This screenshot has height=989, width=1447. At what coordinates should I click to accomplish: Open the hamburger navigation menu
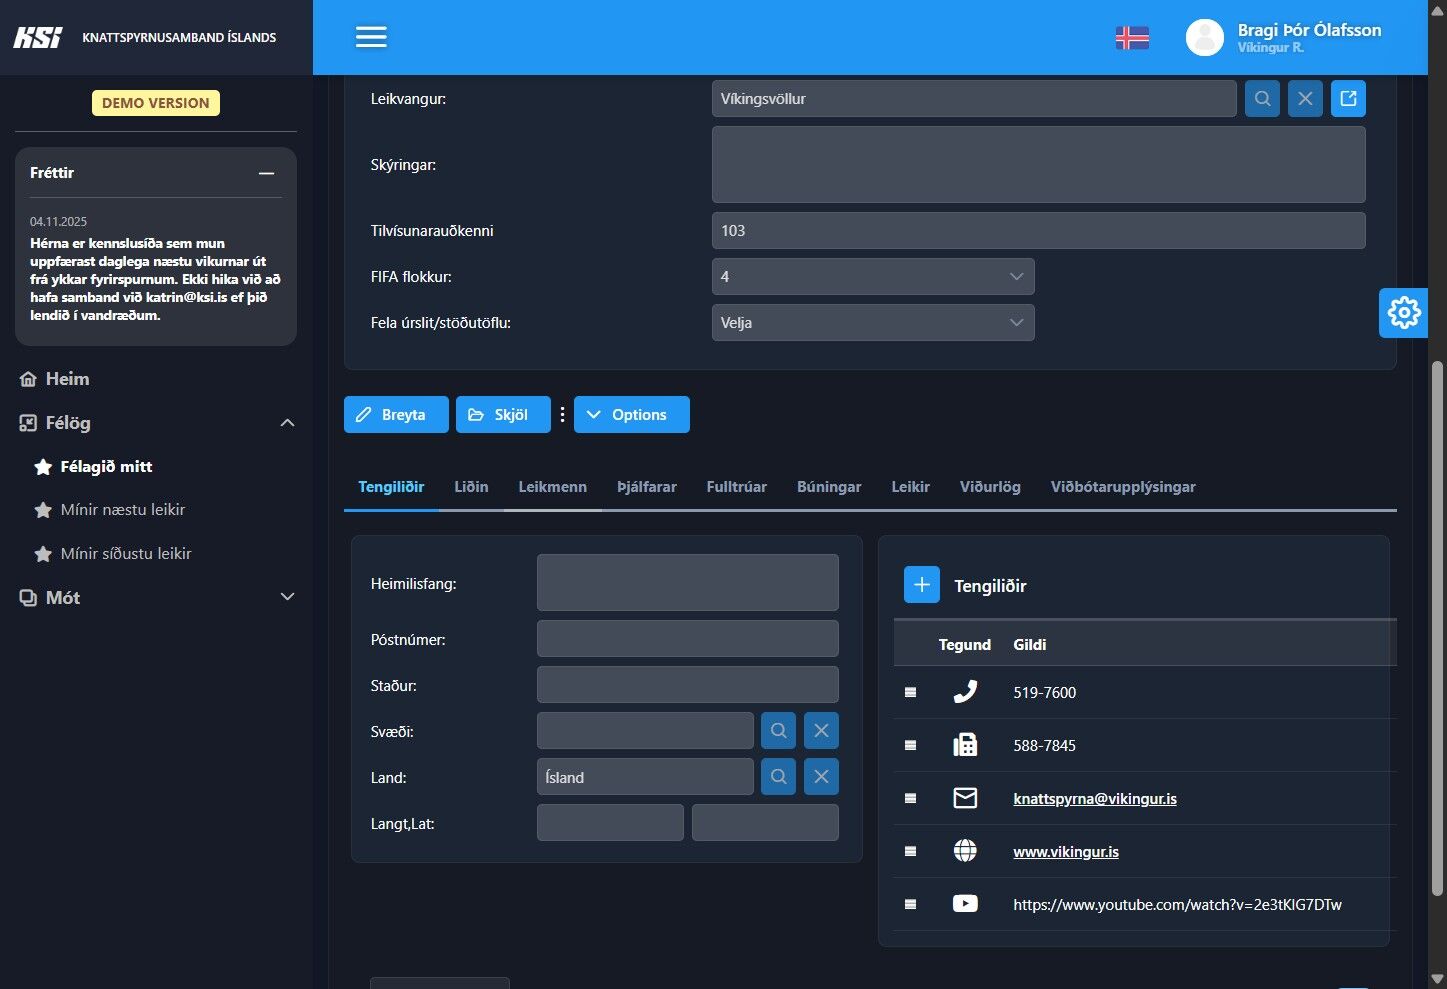[x=371, y=37]
